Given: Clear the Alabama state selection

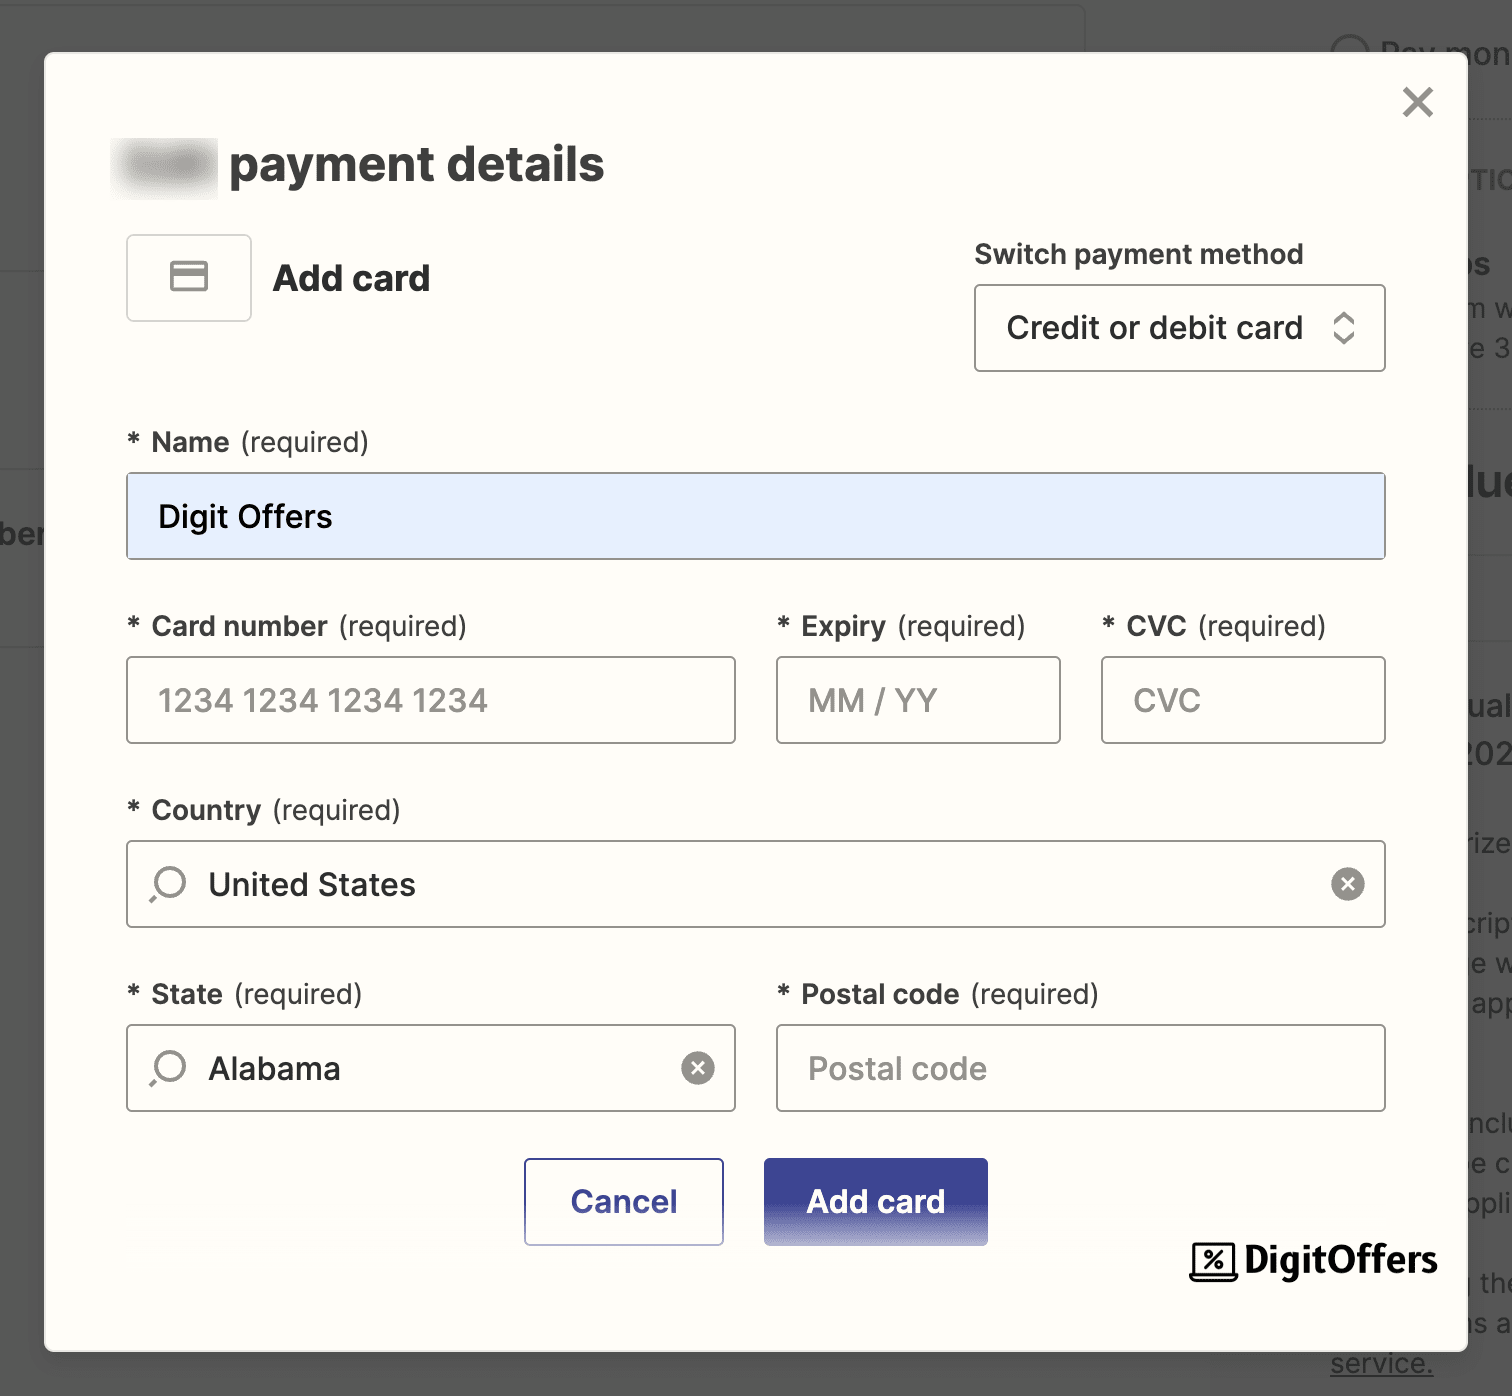Looking at the screenshot, I should [697, 1068].
